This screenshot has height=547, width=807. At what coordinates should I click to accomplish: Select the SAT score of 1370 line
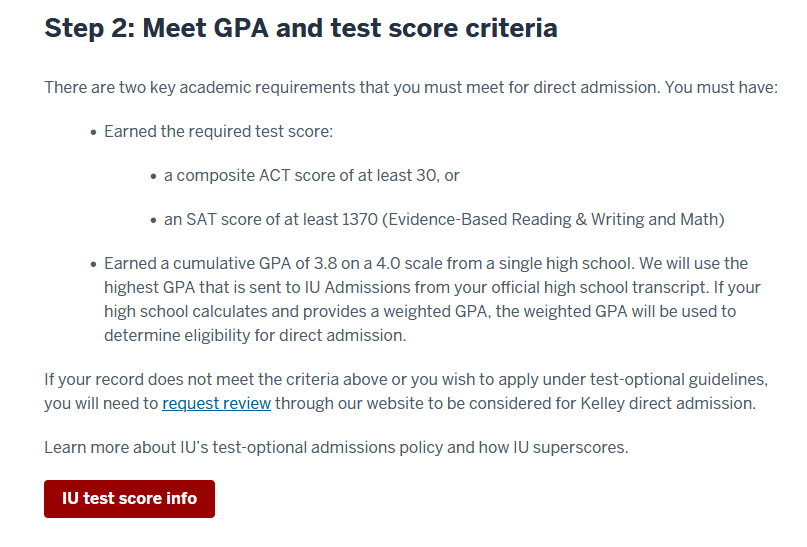(444, 220)
